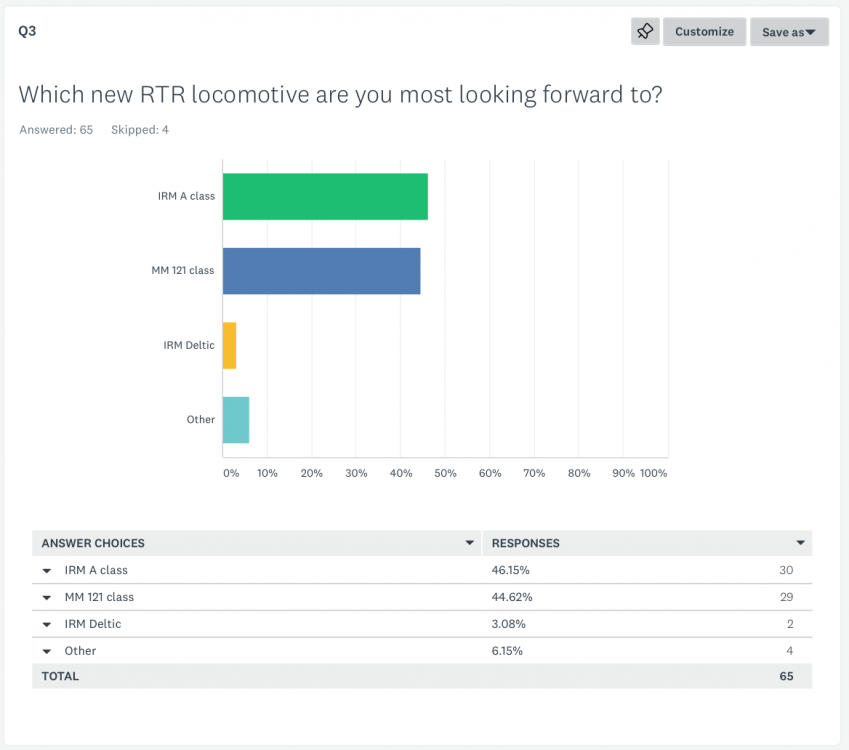Click the green IRM A class bar
Viewport: 849px width, 750px height.
[325, 197]
